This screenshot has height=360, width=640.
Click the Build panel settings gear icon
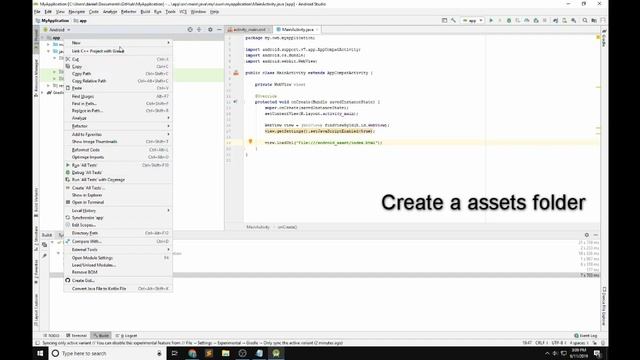(x=587, y=235)
